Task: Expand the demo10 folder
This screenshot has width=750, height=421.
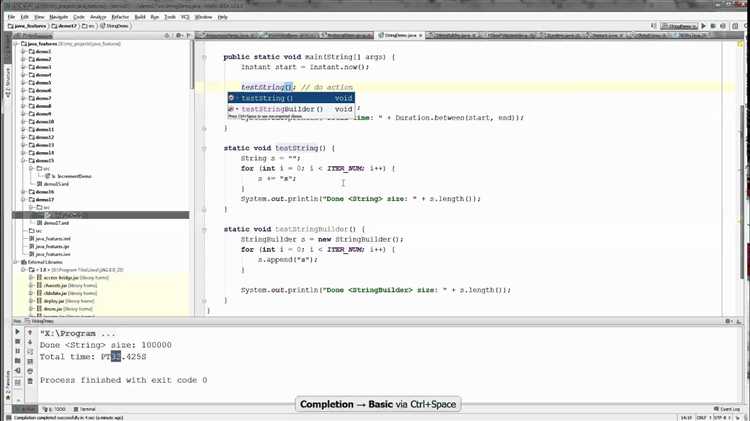Action: click(x=23, y=122)
